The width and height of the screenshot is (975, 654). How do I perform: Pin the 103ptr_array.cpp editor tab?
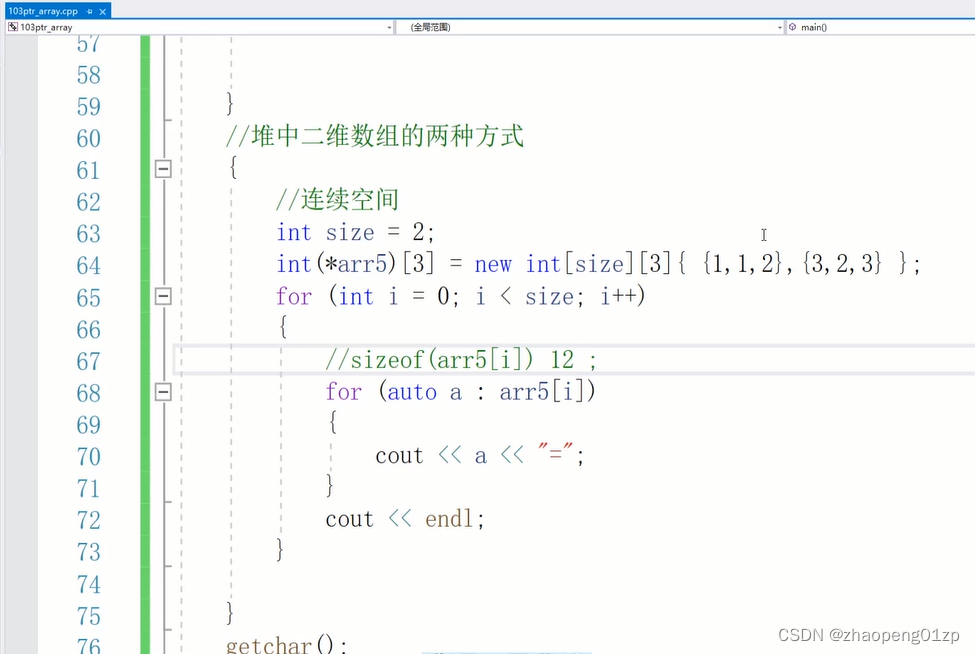pos(91,11)
